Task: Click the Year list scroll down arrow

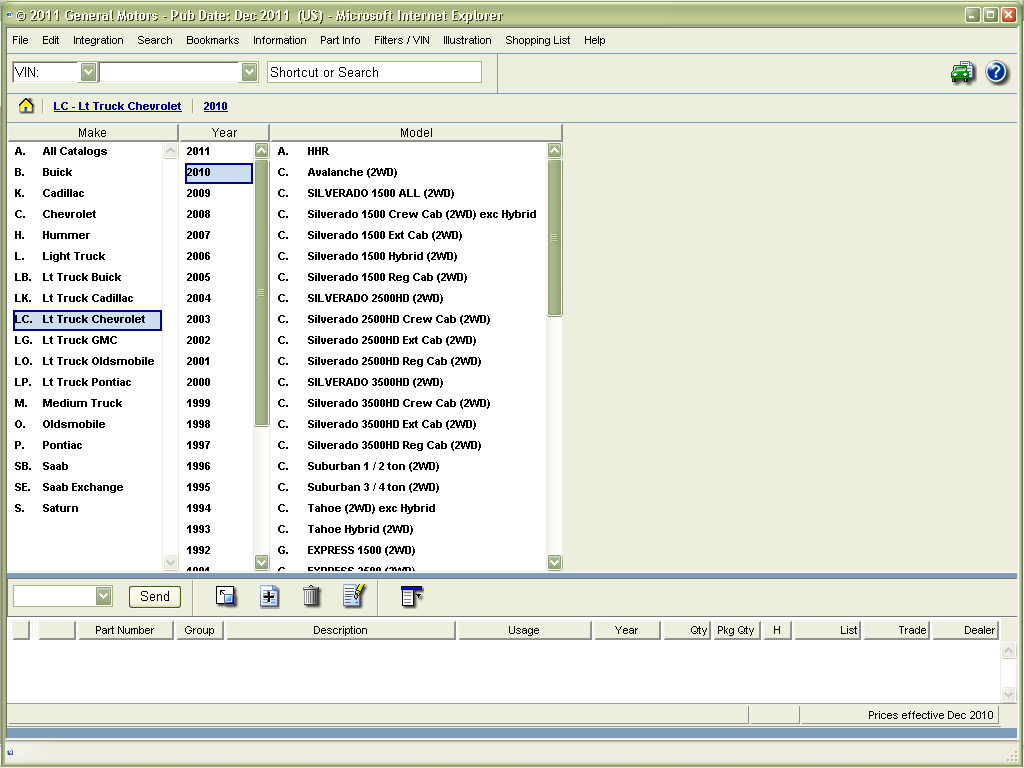Action: point(261,562)
